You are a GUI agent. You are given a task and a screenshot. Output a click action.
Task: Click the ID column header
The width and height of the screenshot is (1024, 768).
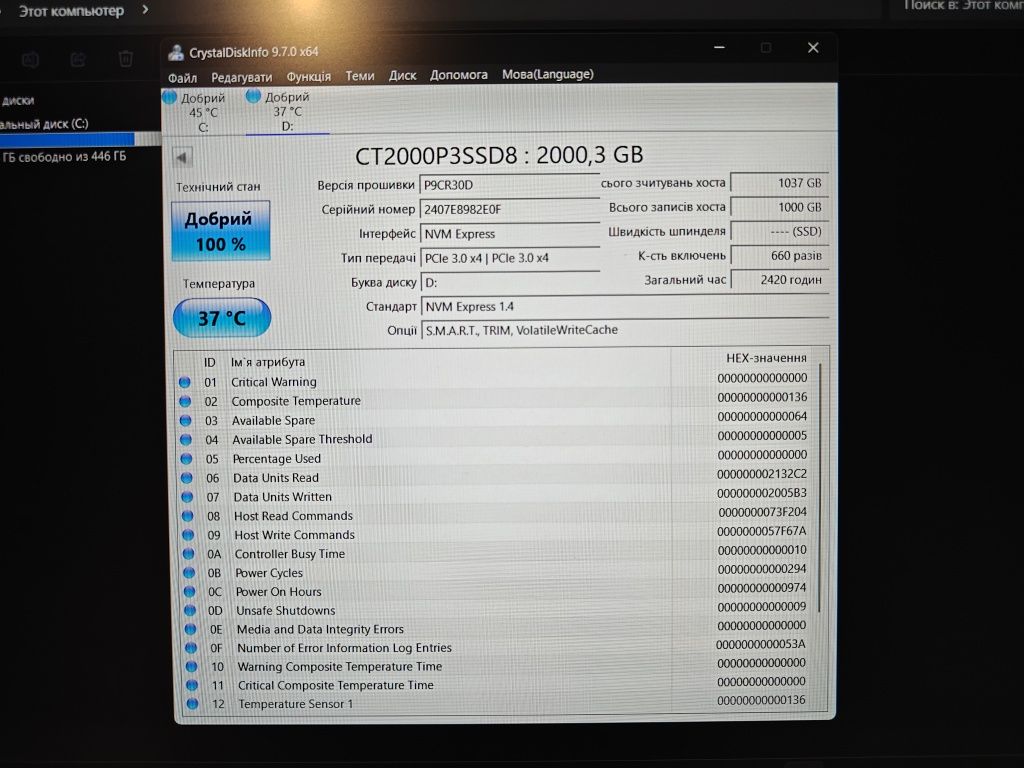tap(210, 362)
